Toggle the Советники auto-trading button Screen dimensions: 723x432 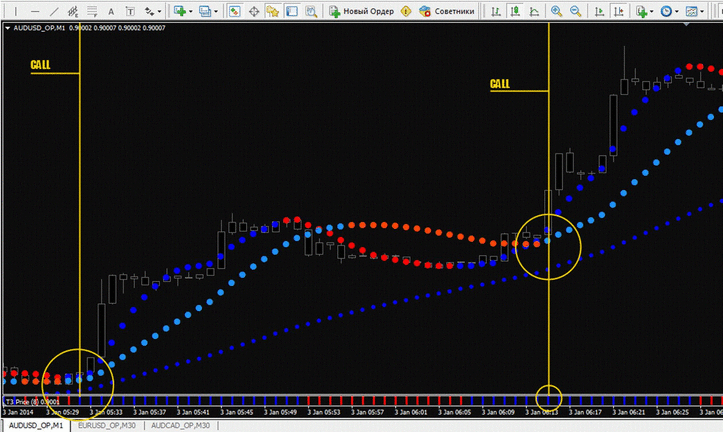point(446,11)
